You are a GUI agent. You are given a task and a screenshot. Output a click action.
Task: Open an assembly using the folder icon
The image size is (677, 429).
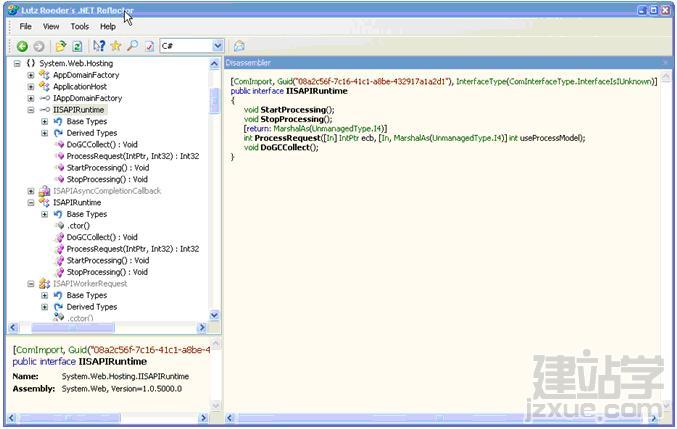click(x=60, y=46)
